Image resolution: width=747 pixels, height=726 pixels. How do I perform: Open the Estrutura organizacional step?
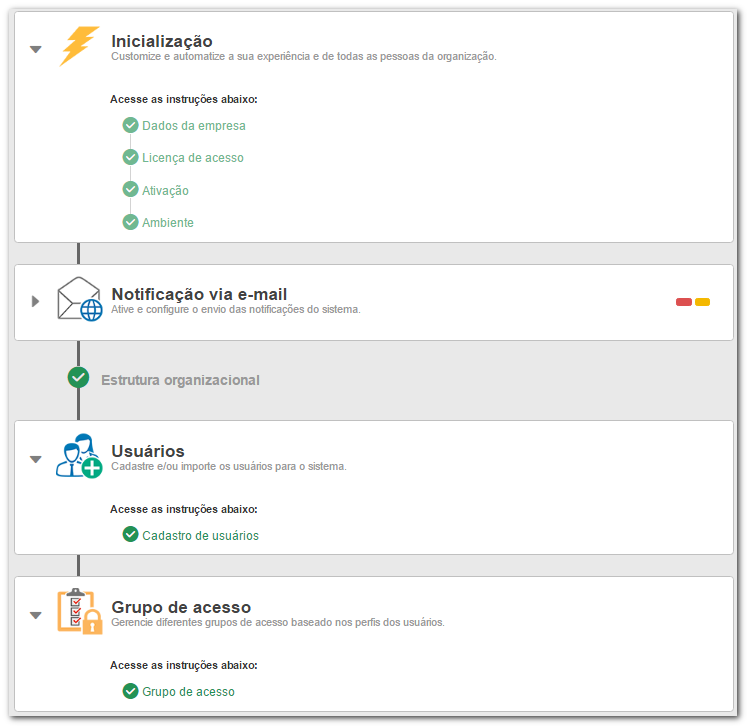pyautogui.click(x=180, y=380)
